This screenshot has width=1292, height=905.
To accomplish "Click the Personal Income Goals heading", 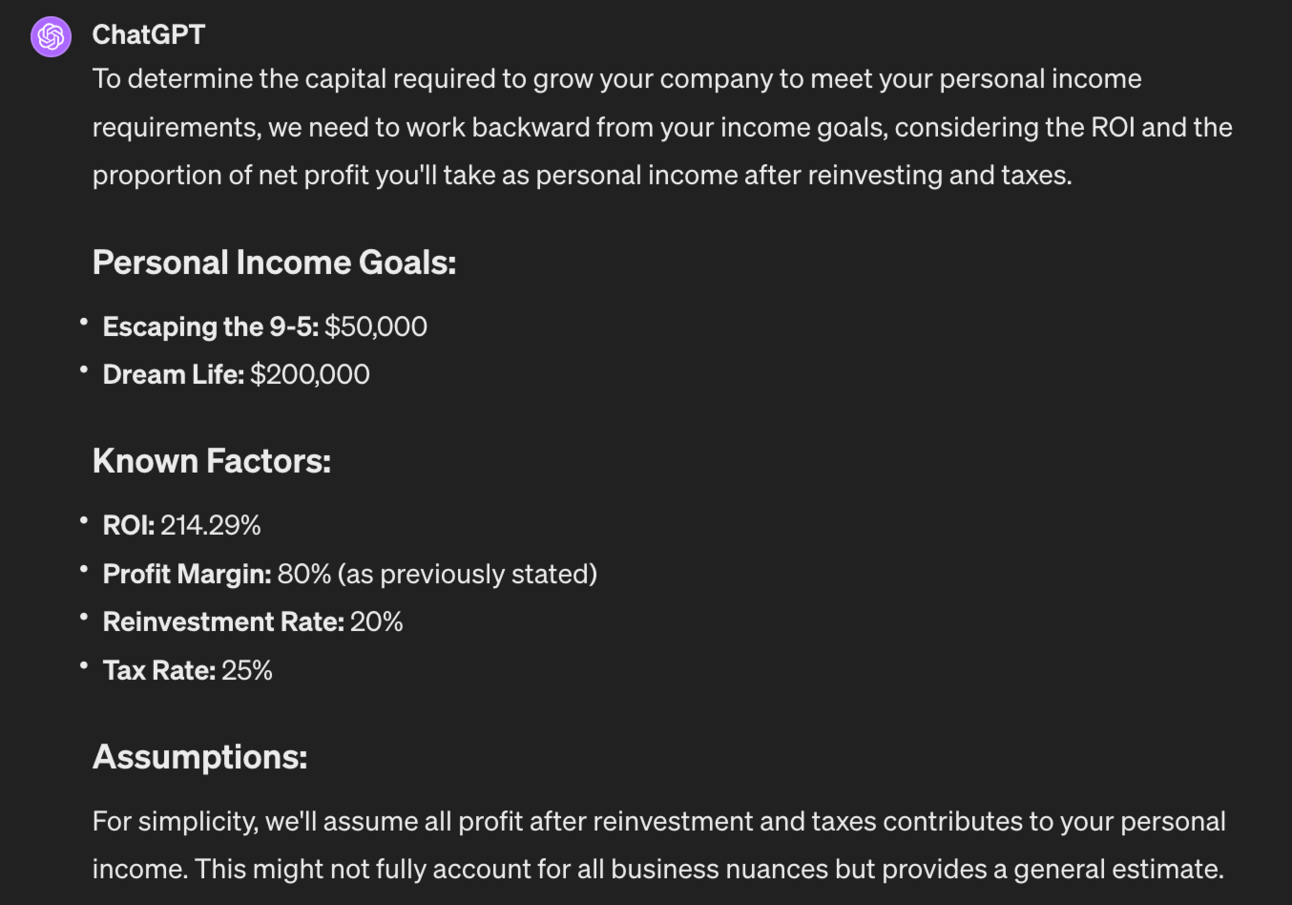I will 274,263.
